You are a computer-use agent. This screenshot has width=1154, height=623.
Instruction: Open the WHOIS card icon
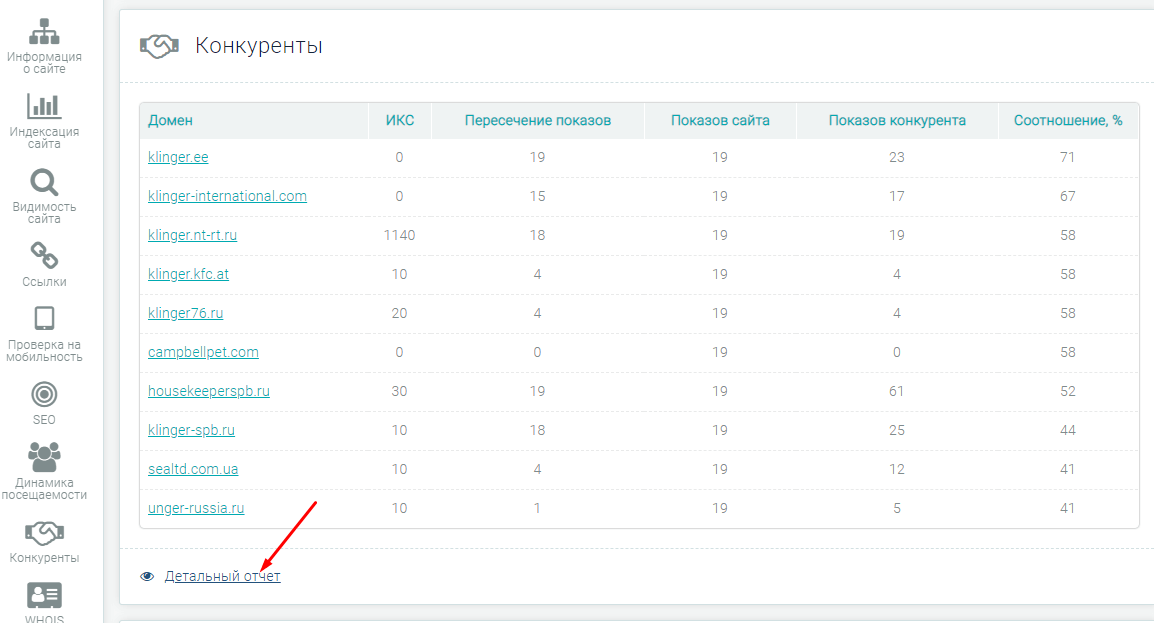pyautogui.click(x=44, y=596)
